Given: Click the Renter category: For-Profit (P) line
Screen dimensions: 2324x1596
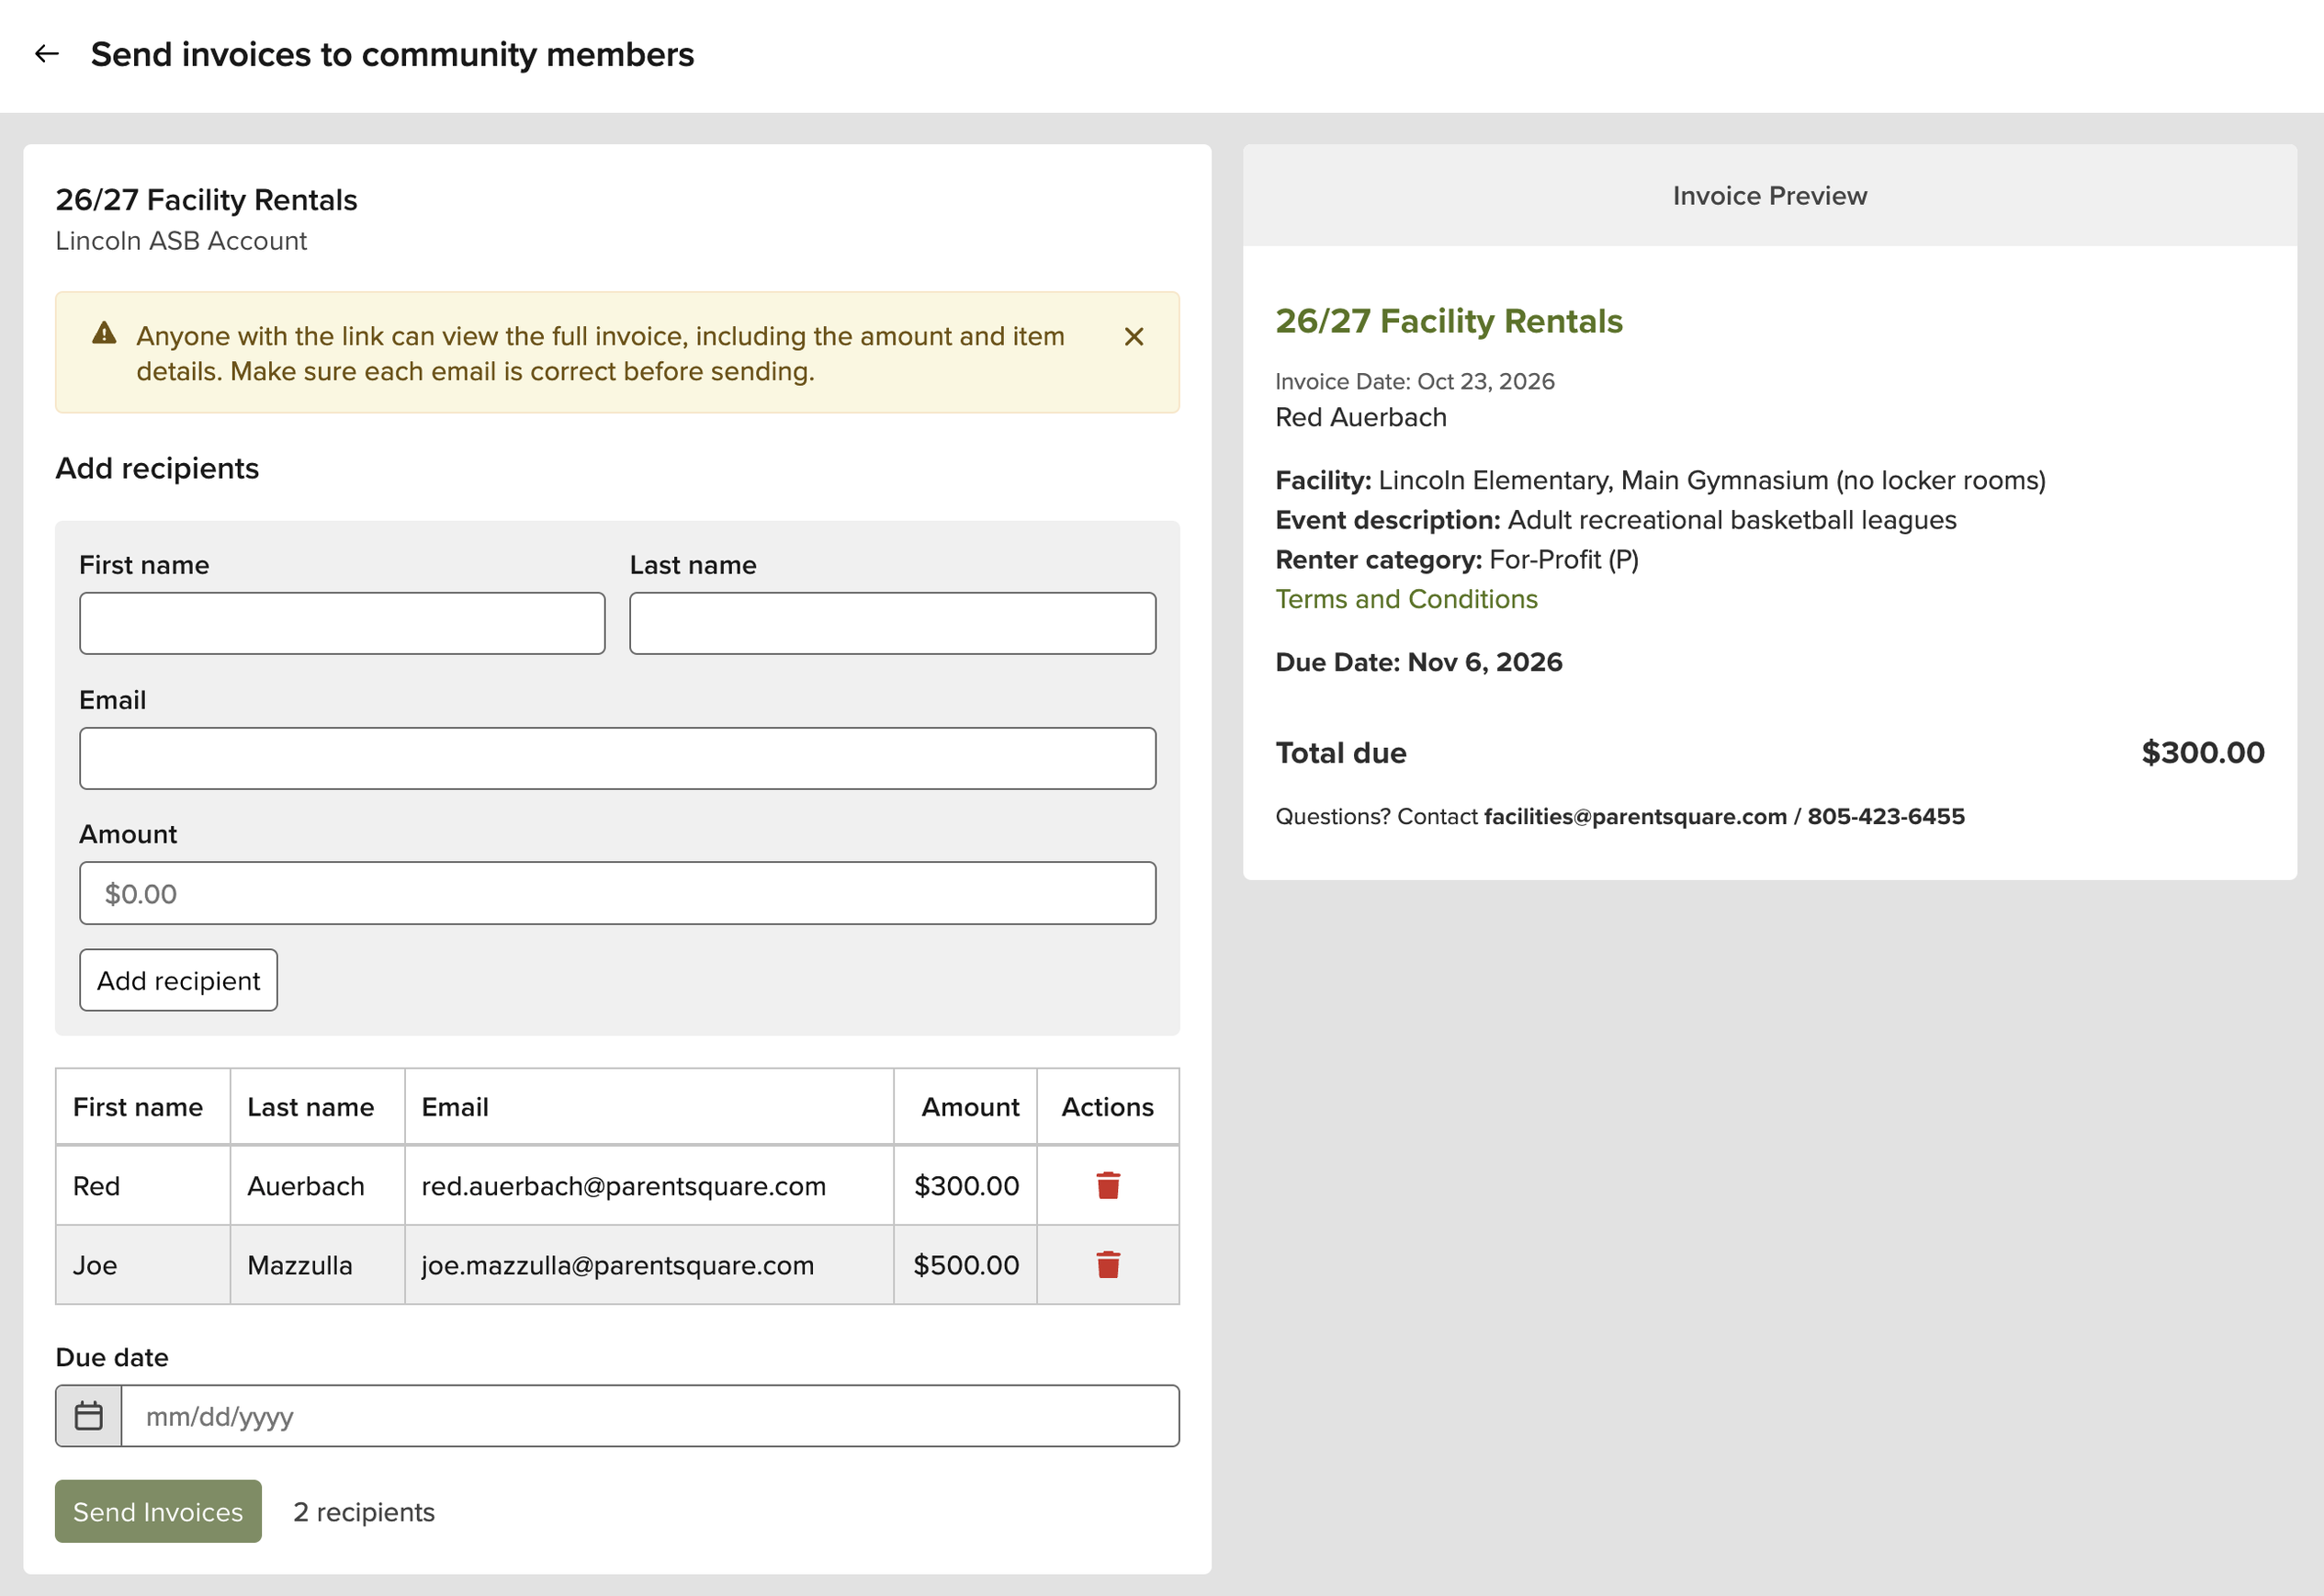Looking at the screenshot, I should click(1456, 560).
